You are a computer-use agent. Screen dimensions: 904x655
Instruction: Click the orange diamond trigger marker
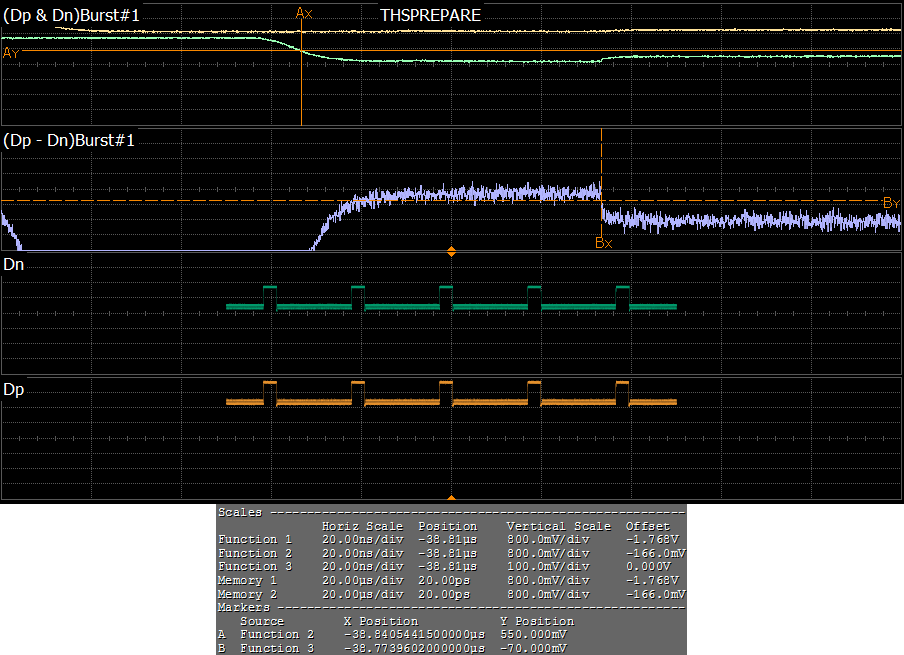pos(451,251)
